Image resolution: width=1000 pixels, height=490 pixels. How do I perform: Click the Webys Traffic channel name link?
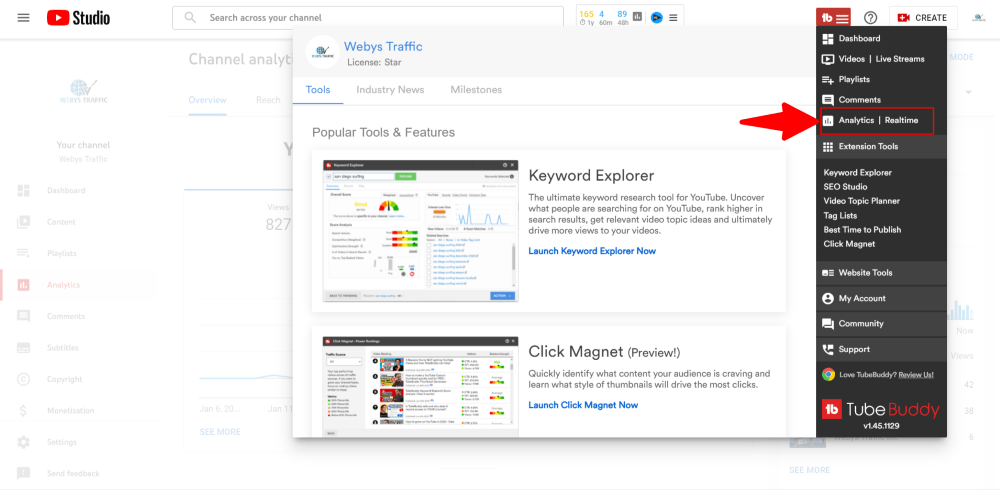383,47
